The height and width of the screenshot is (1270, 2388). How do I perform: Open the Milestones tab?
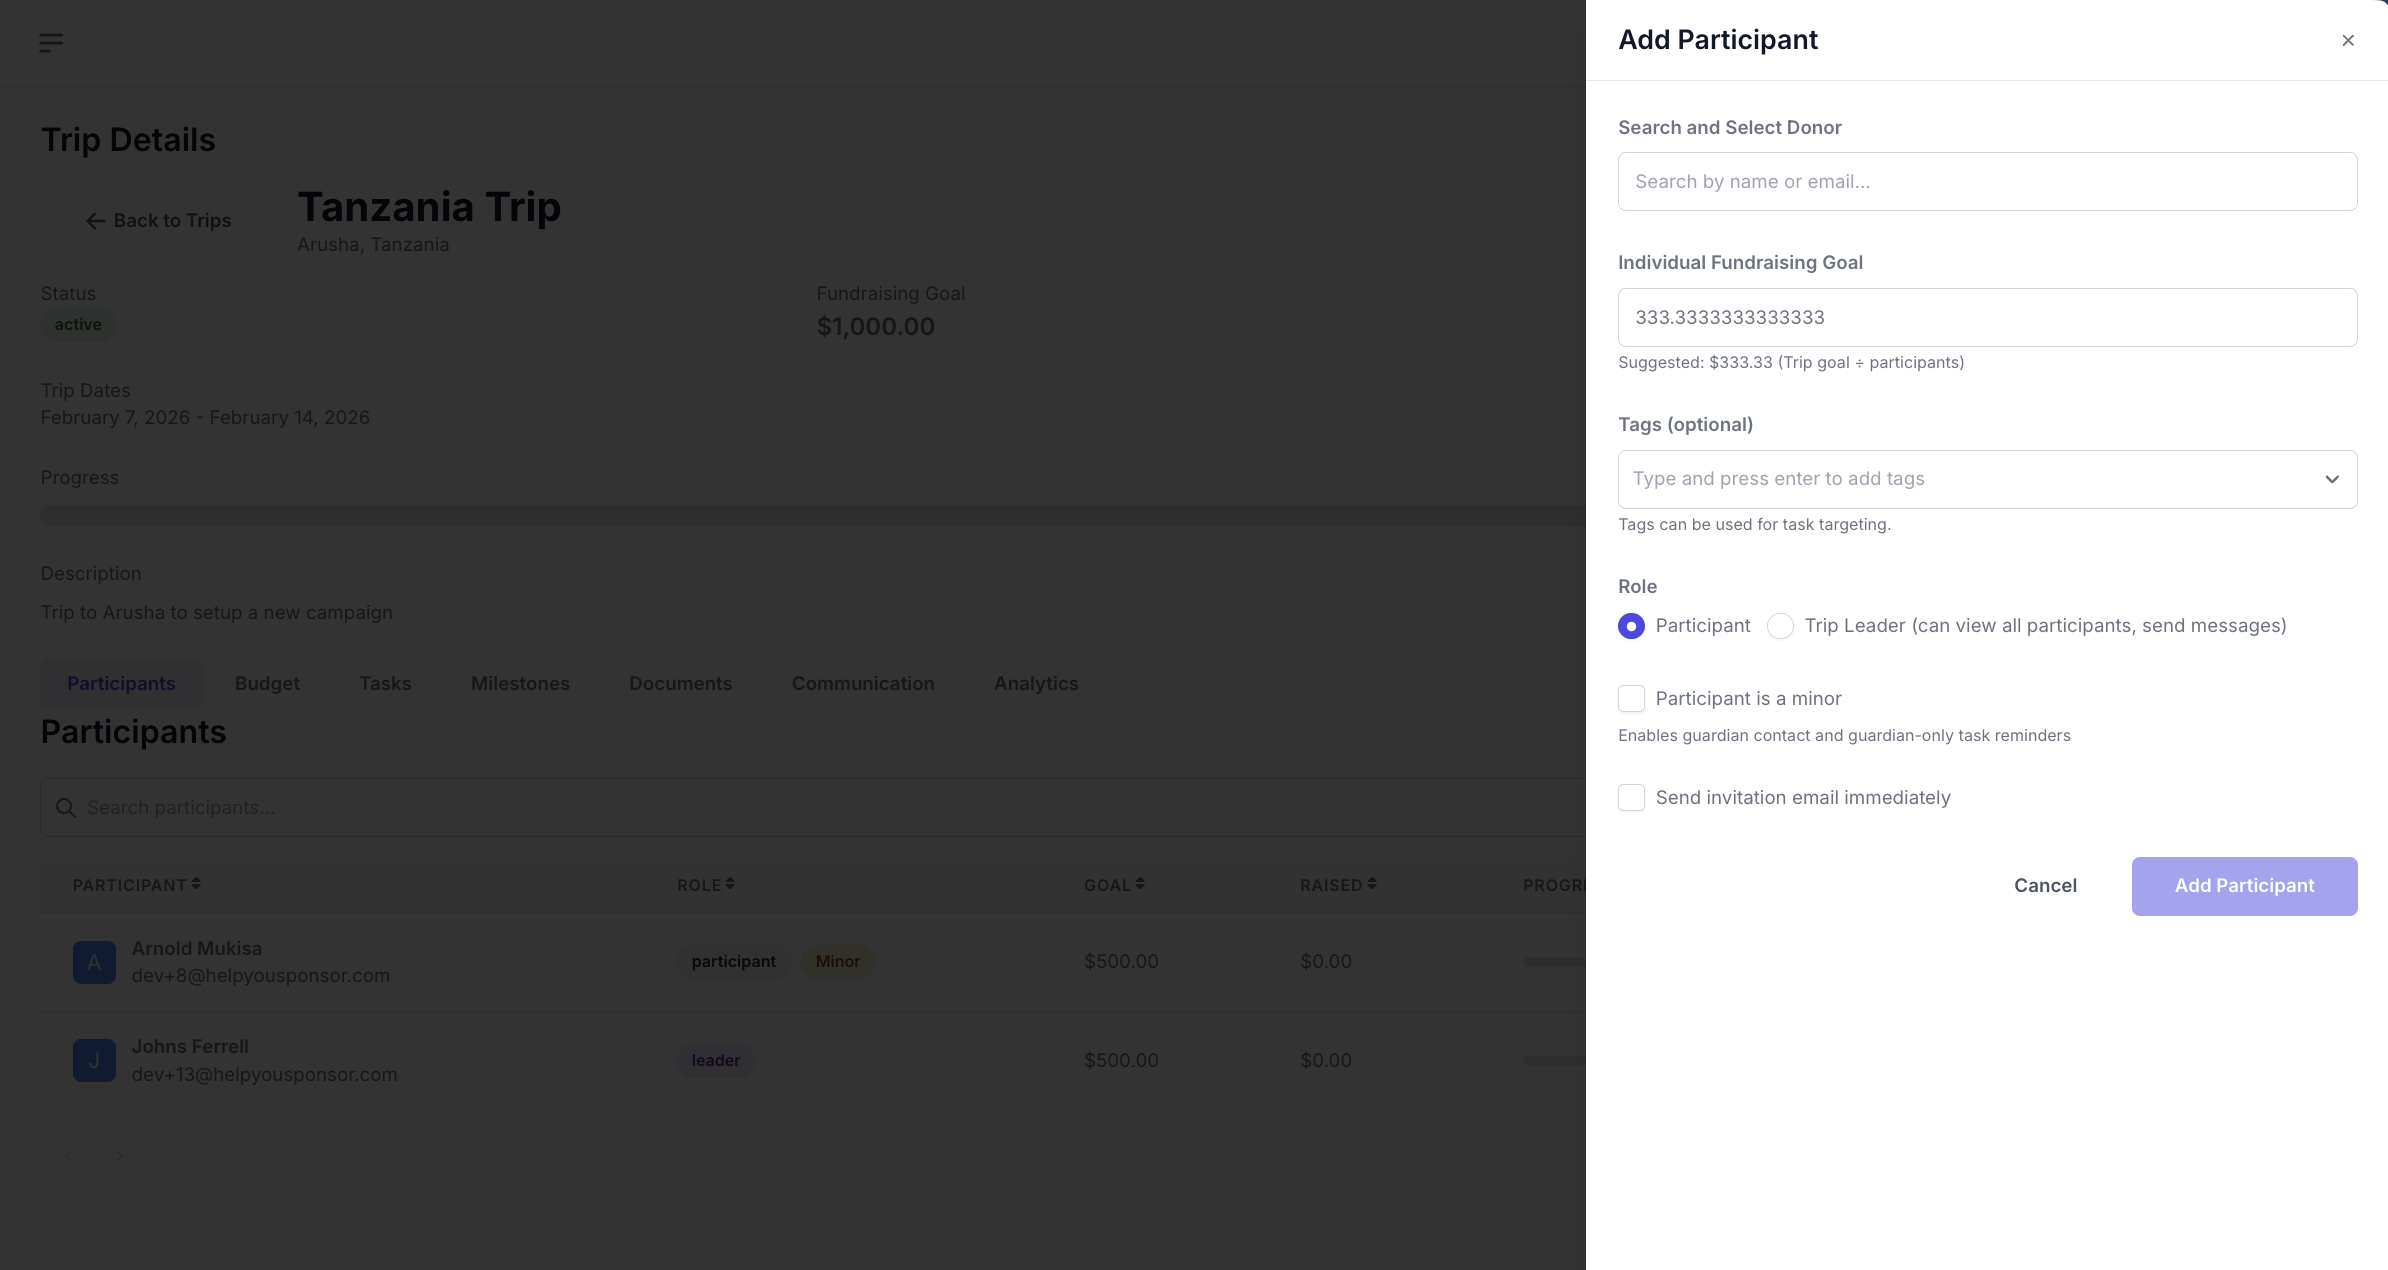click(x=520, y=684)
